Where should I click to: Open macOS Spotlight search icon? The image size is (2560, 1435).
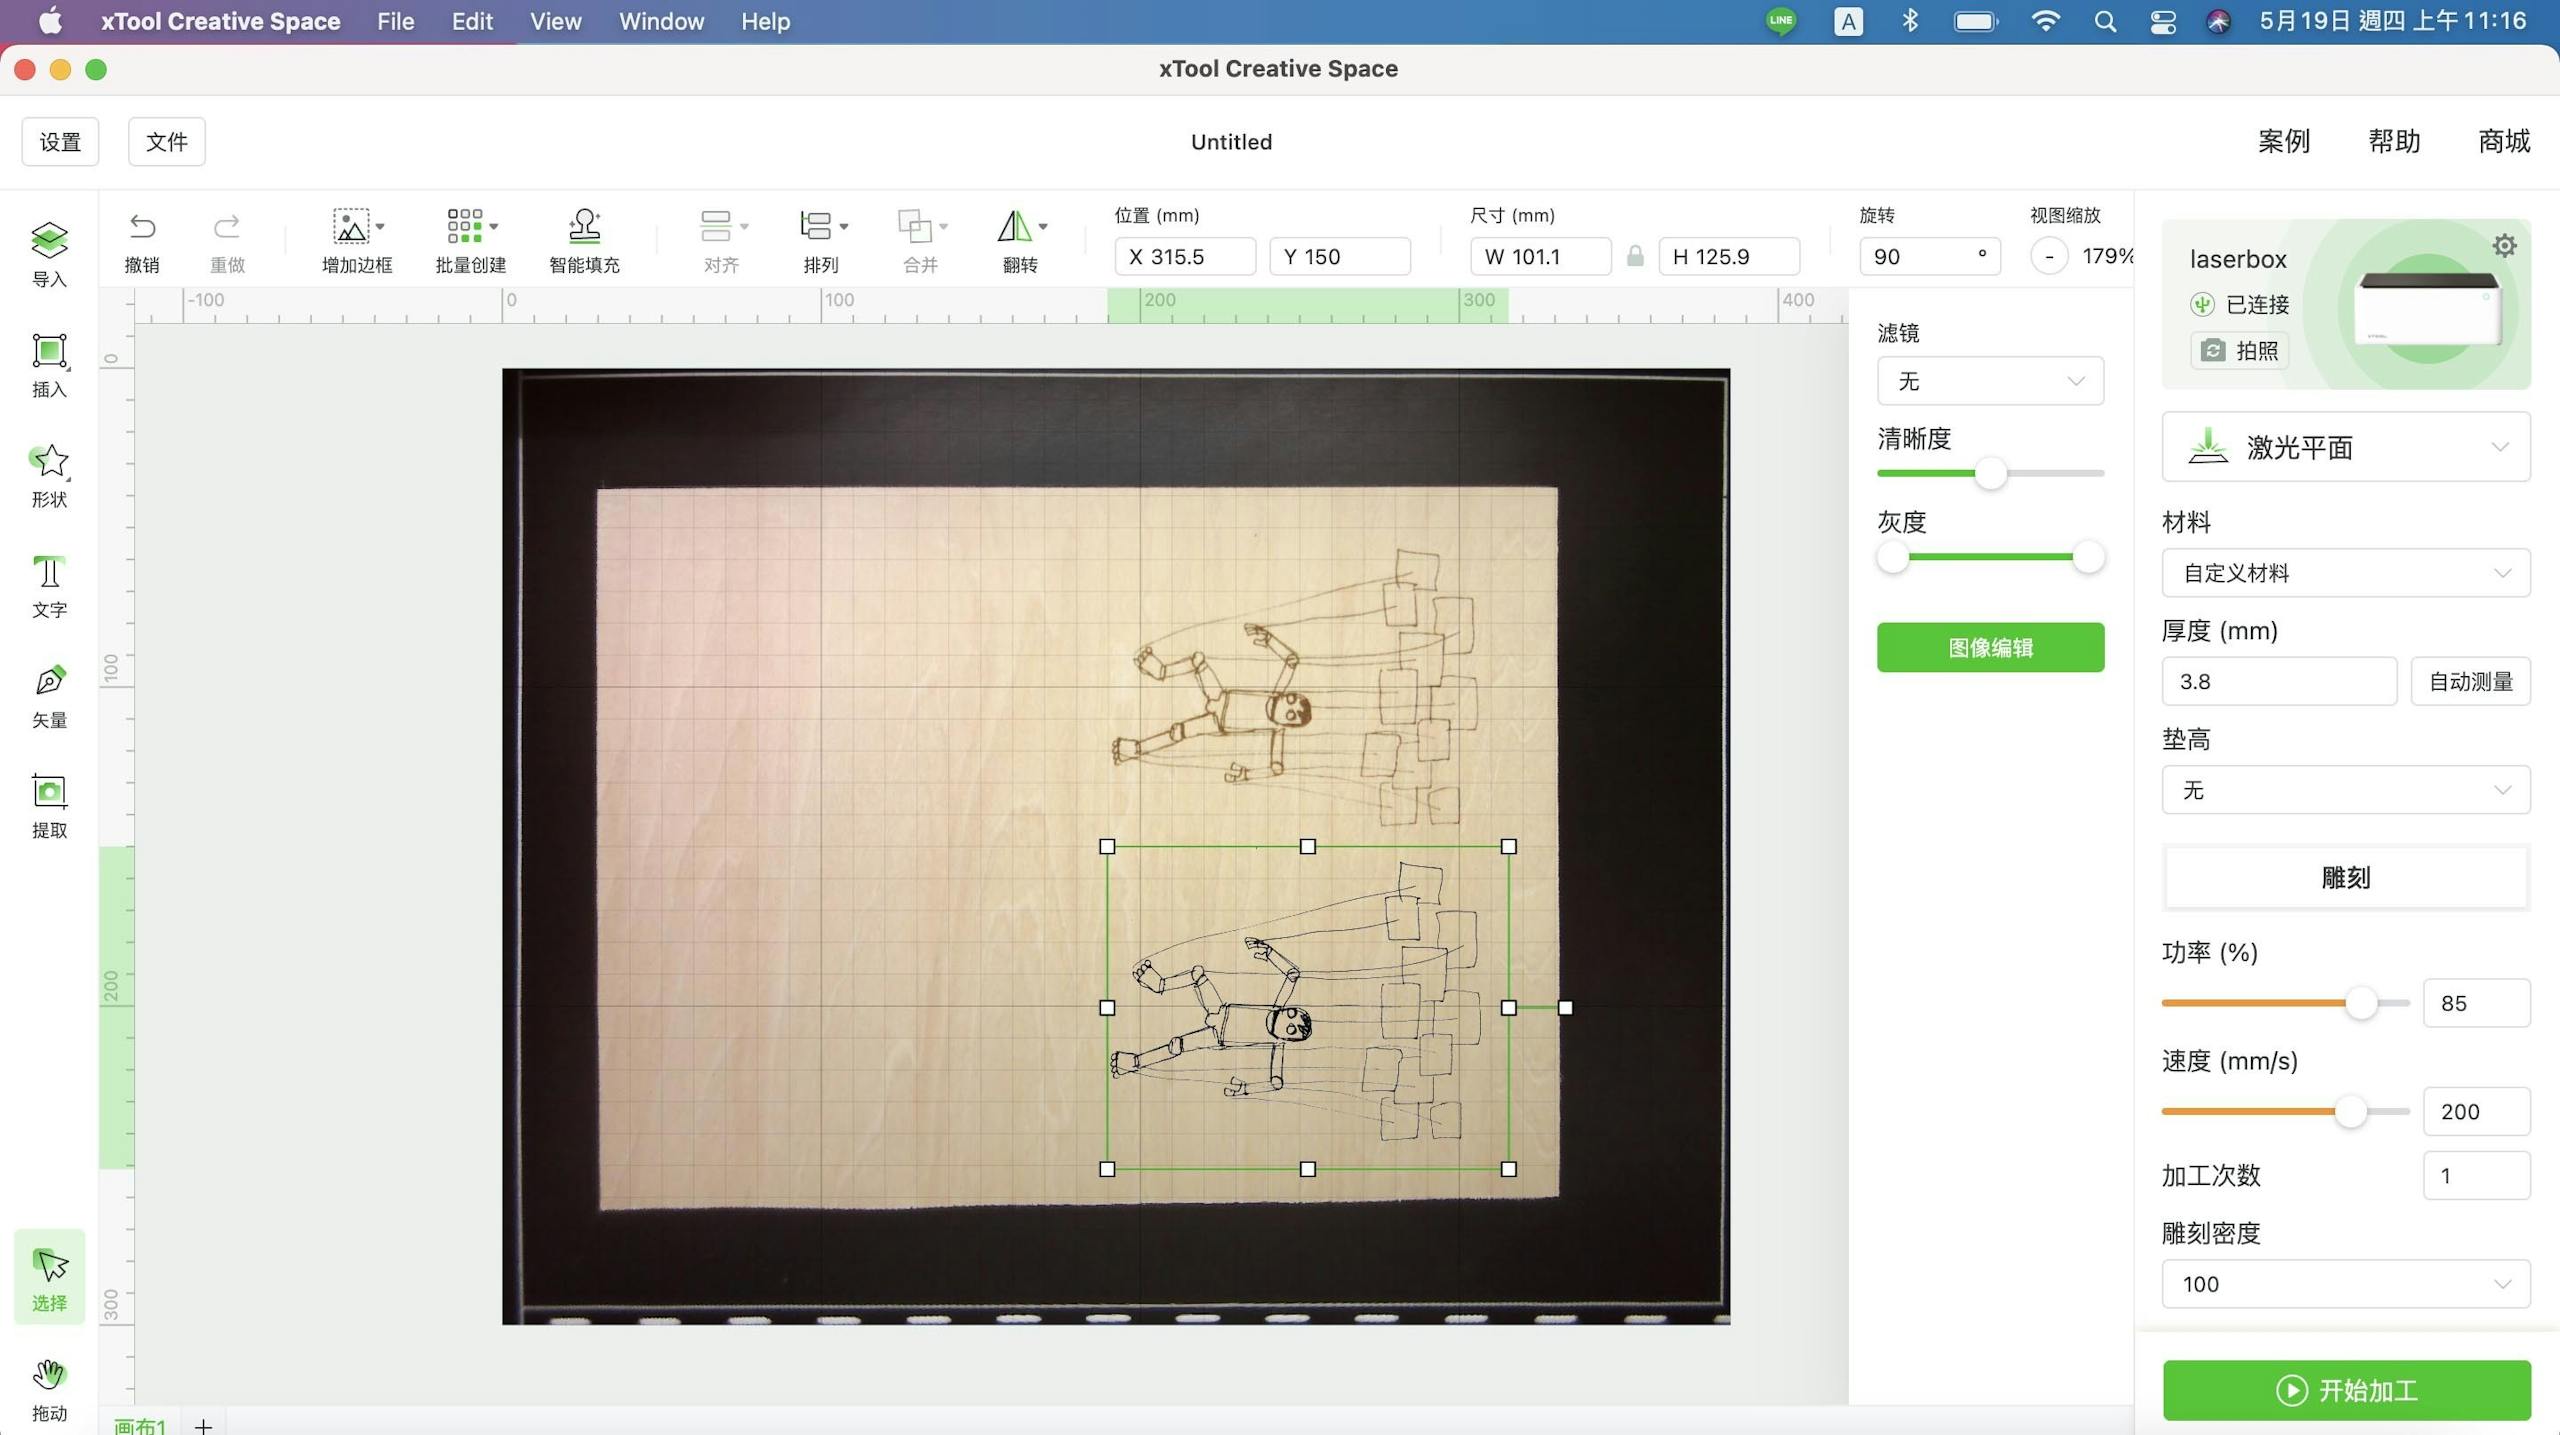[2105, 21]
